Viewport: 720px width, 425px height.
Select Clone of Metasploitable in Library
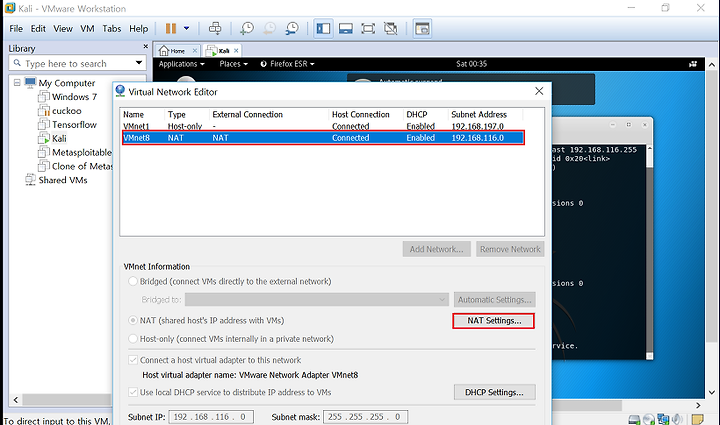point(81,166)
